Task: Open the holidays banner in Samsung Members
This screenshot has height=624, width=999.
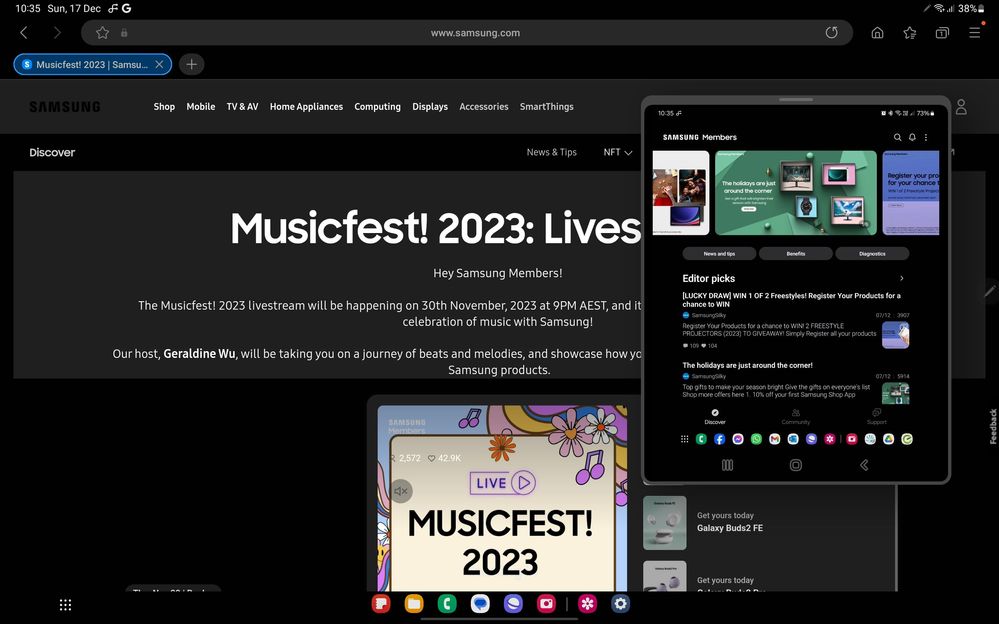Action: pos(796,192)
